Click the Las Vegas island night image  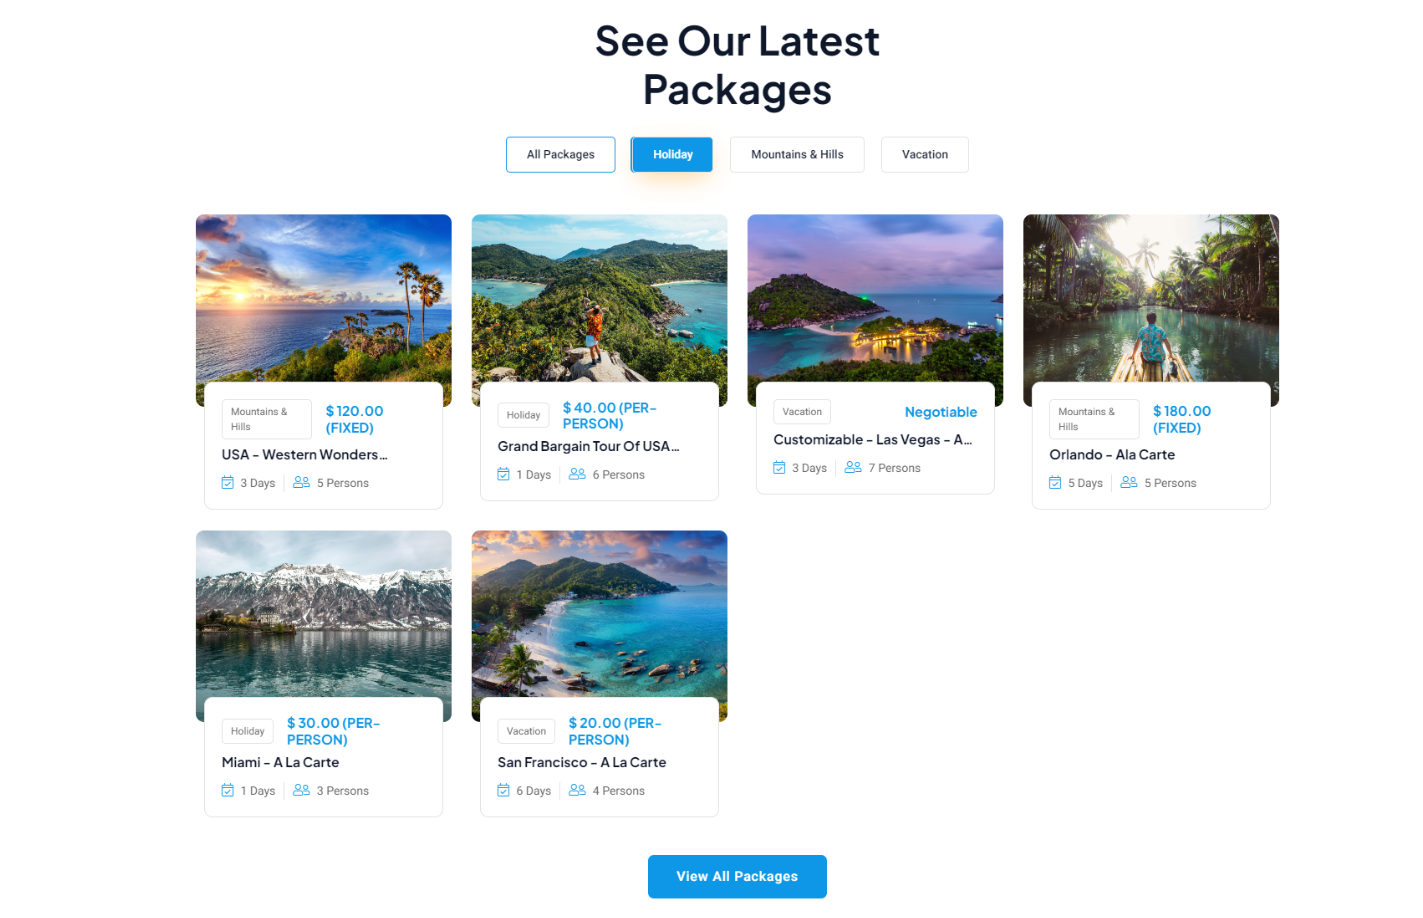click(875, 298)
